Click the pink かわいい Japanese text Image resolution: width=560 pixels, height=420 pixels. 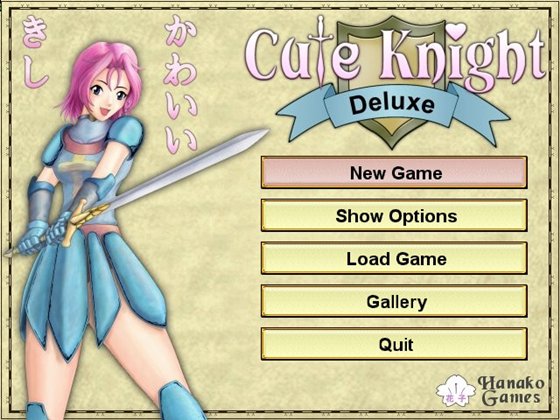tap(181, 84)
